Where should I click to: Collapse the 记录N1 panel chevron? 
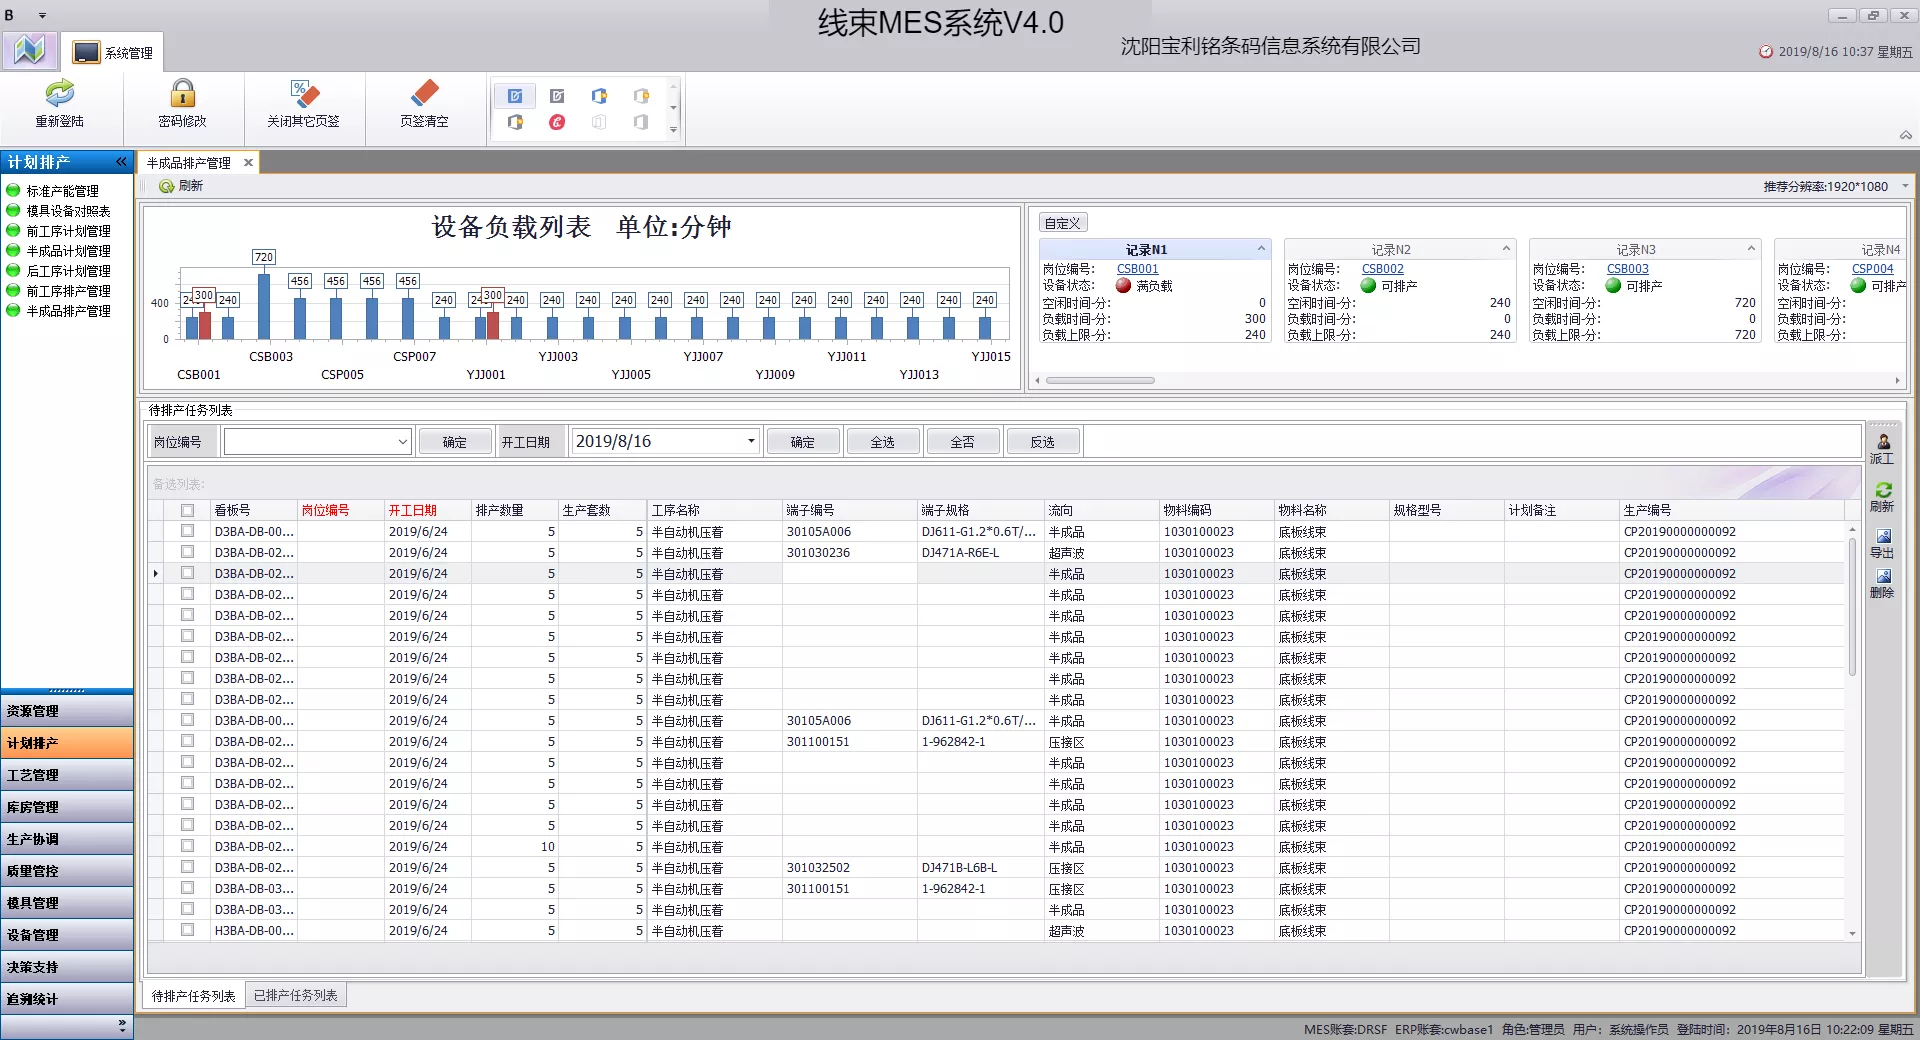pos(1261,249)
